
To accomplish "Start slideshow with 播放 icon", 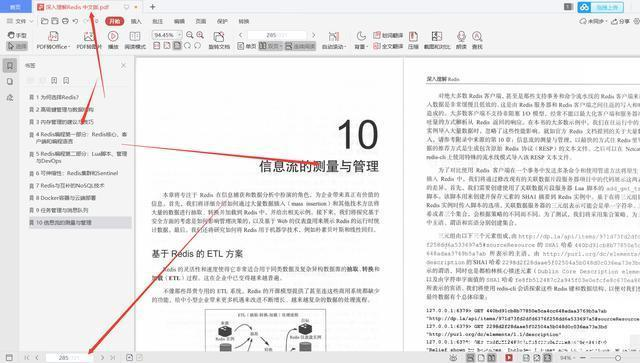I will [113, 36].
